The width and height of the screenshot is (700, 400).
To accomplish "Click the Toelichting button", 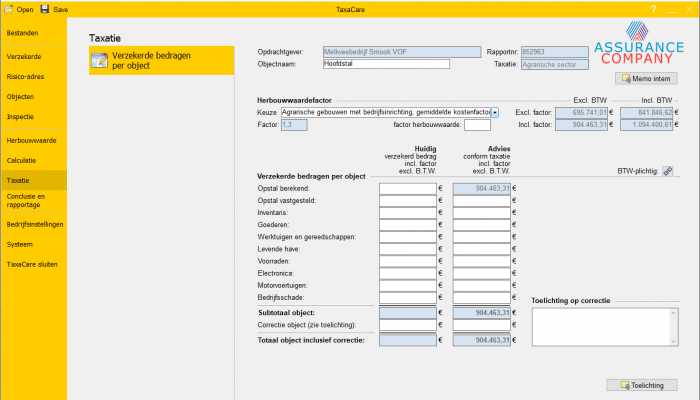I will click(642, 385).
